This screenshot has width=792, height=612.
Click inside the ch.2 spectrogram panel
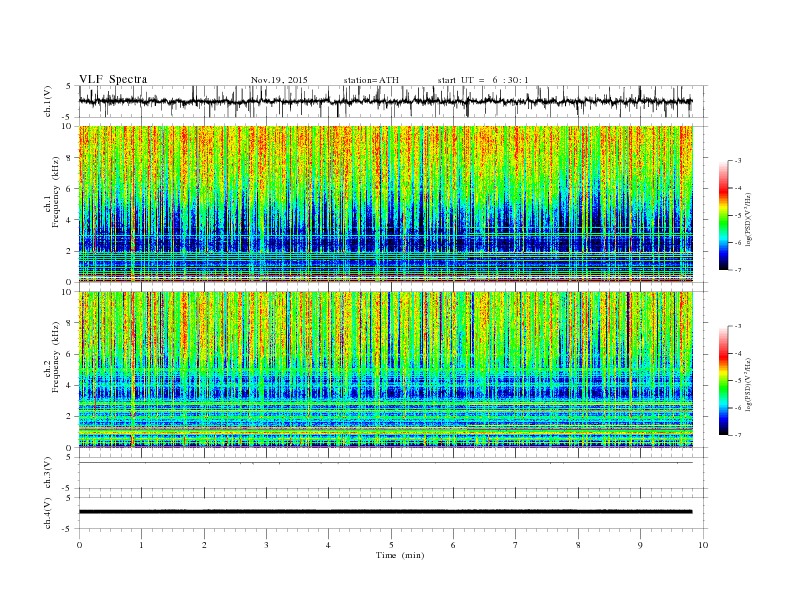[x=386, y=370]
